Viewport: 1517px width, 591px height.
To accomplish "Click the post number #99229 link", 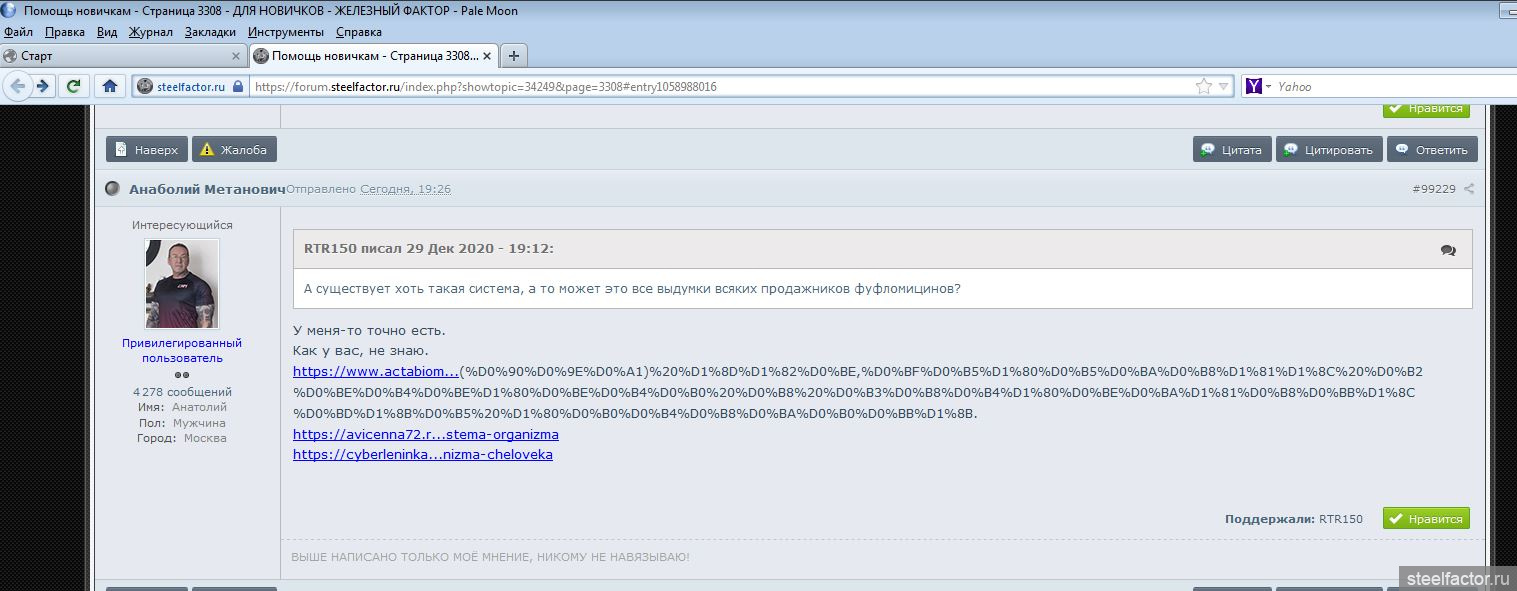I will point(1434,189).
